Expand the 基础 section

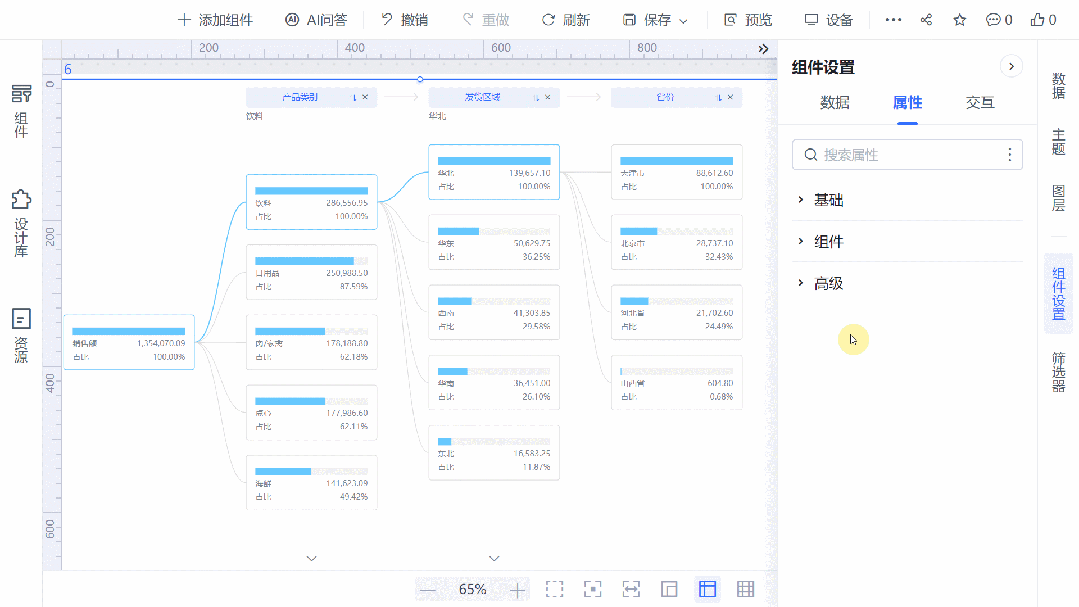[907, 200]
